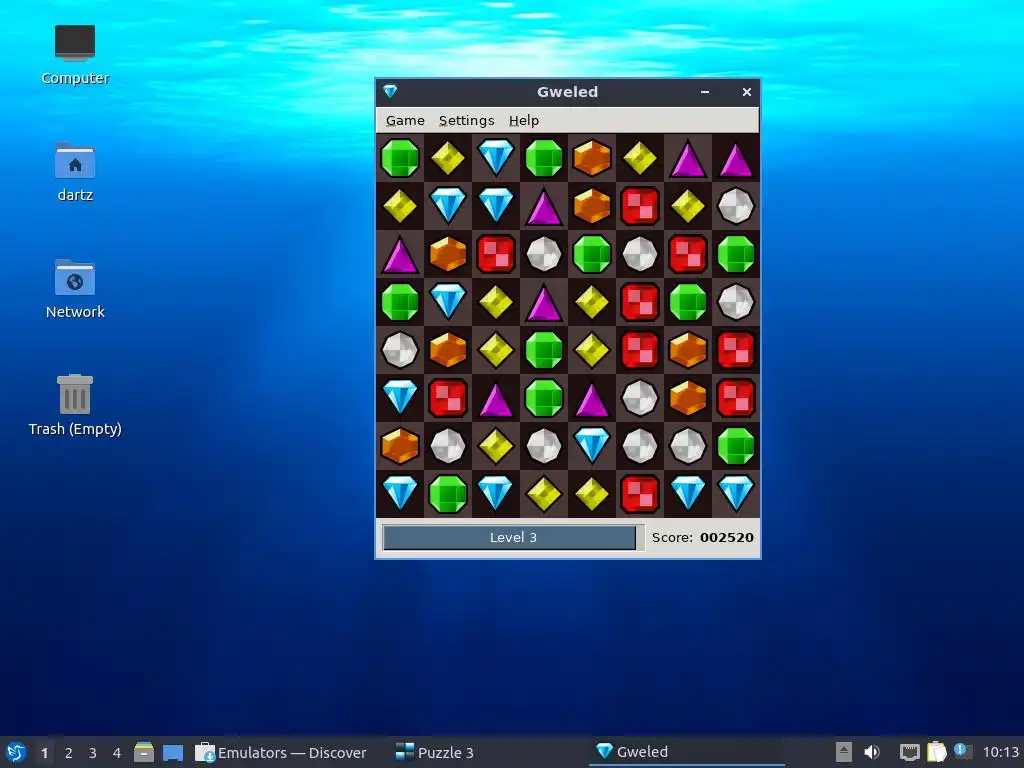Viewport: 1024px width, 768px height.
Task: Open the application launcher menu in taskbar
Action: pos(16,752)
